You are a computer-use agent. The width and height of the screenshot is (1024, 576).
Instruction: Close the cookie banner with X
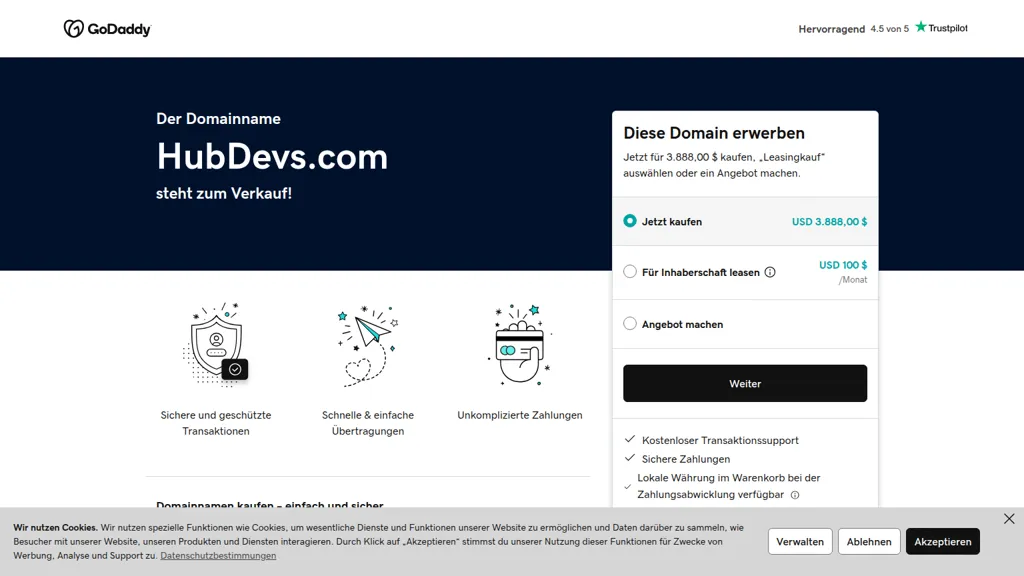[1009, 519]
